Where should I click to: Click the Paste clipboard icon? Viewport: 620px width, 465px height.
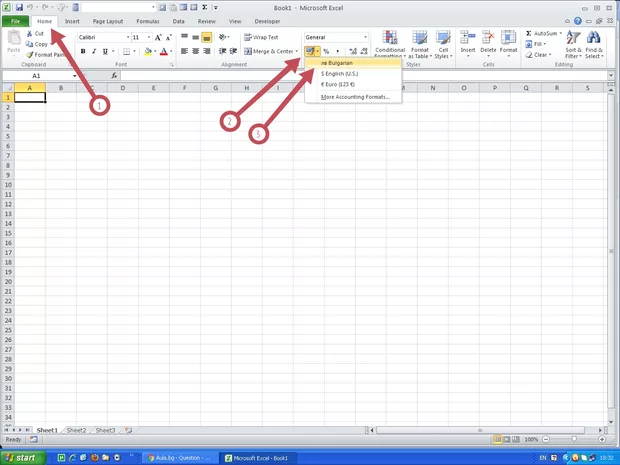14,38
